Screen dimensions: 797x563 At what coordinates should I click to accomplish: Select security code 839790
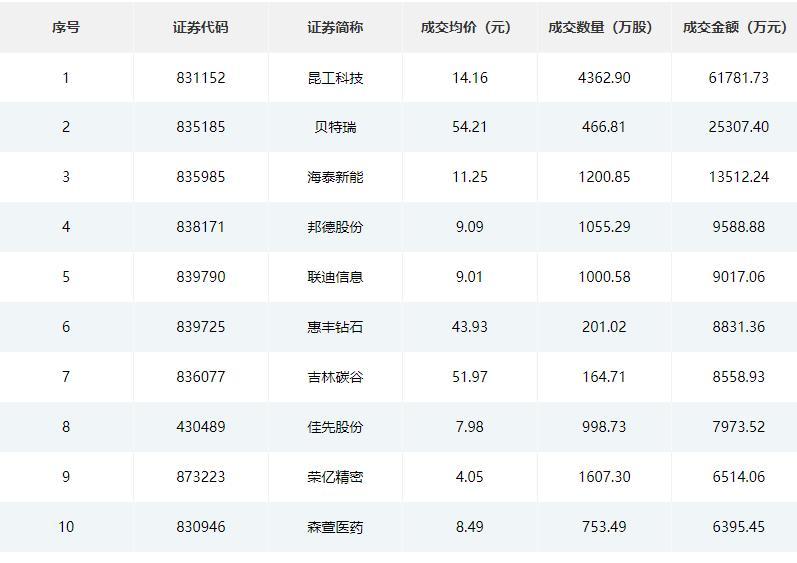point(201,277)
